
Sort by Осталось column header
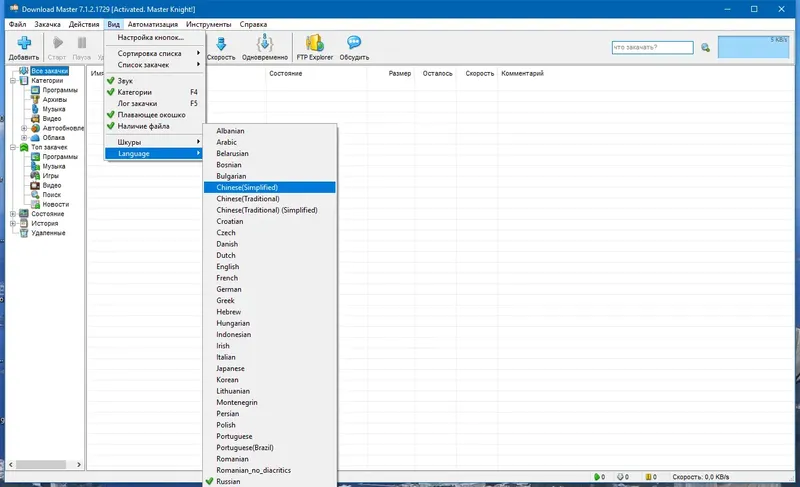[436, 73]
